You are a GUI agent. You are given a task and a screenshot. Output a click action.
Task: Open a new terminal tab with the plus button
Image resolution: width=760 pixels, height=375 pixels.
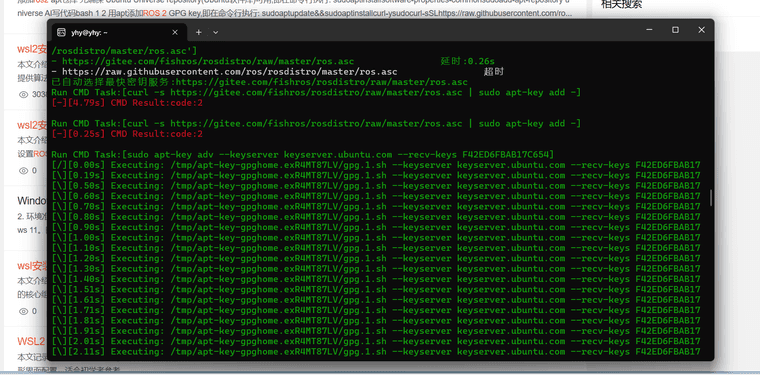(199, 32)
